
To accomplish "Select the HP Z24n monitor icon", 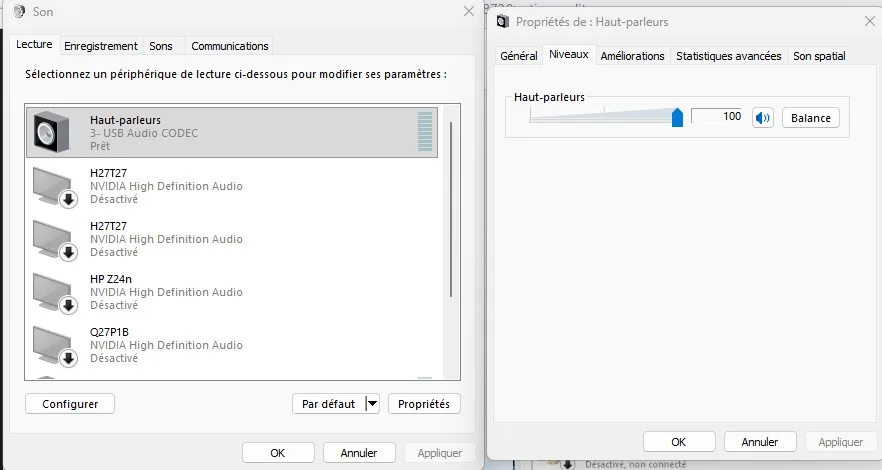I will 54,292.
